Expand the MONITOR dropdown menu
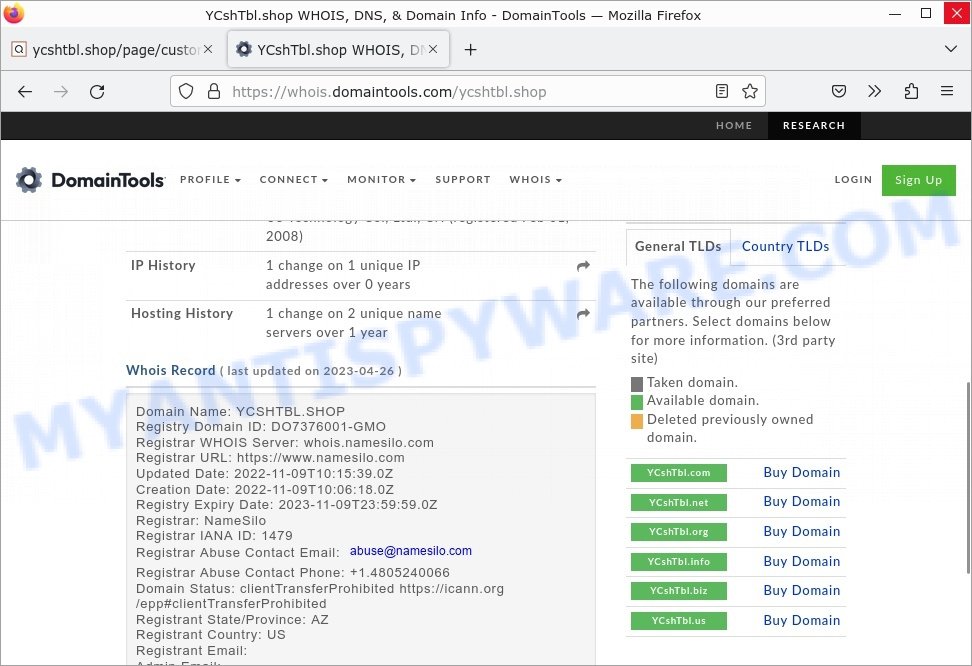972x666 pixels. pos(381,179)
